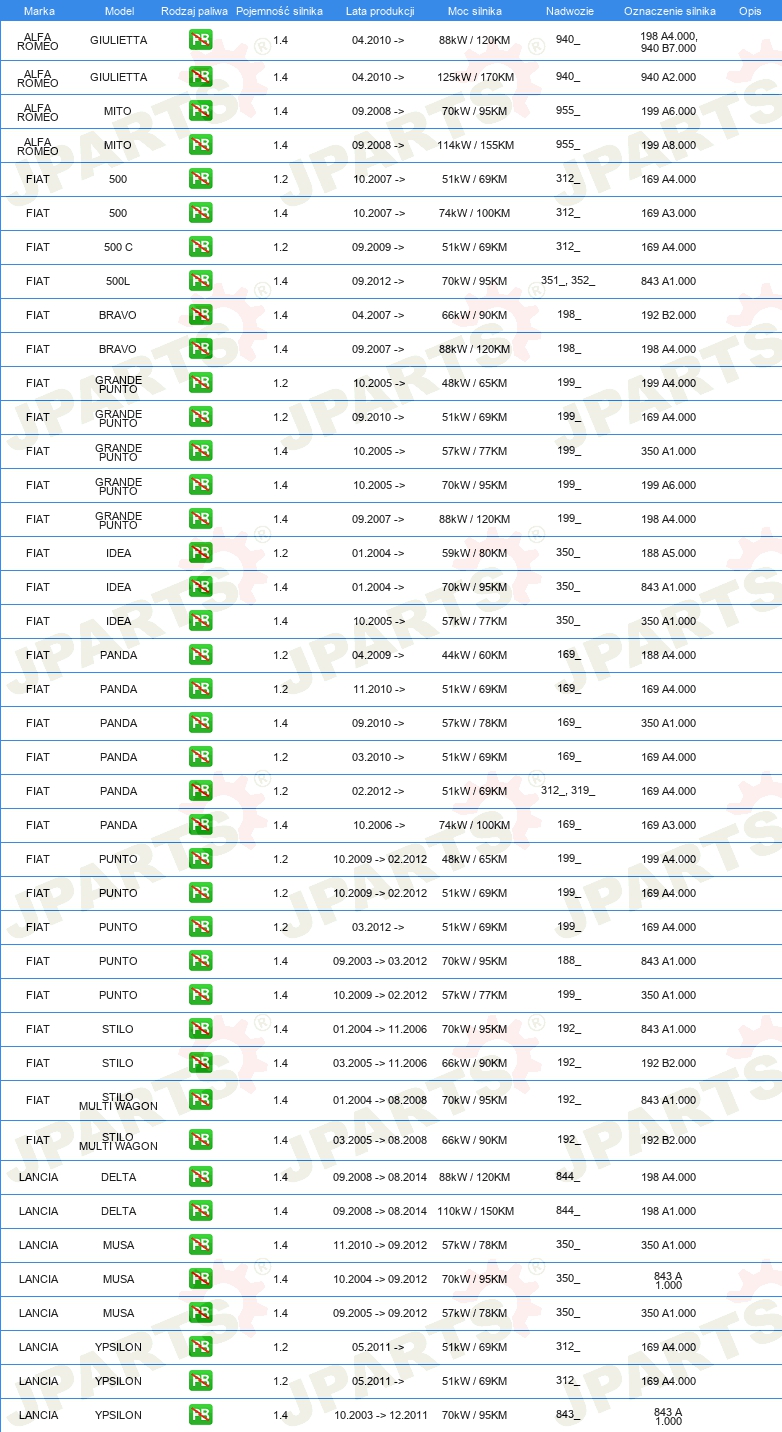Click the Nadwozie column header

[569, 11]
